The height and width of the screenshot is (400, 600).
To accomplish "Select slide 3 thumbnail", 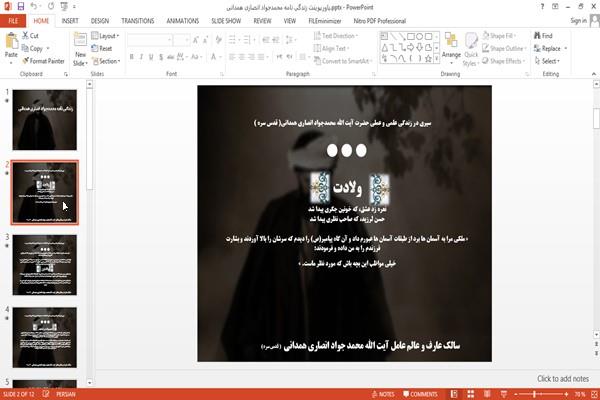I will coord(45,264).
